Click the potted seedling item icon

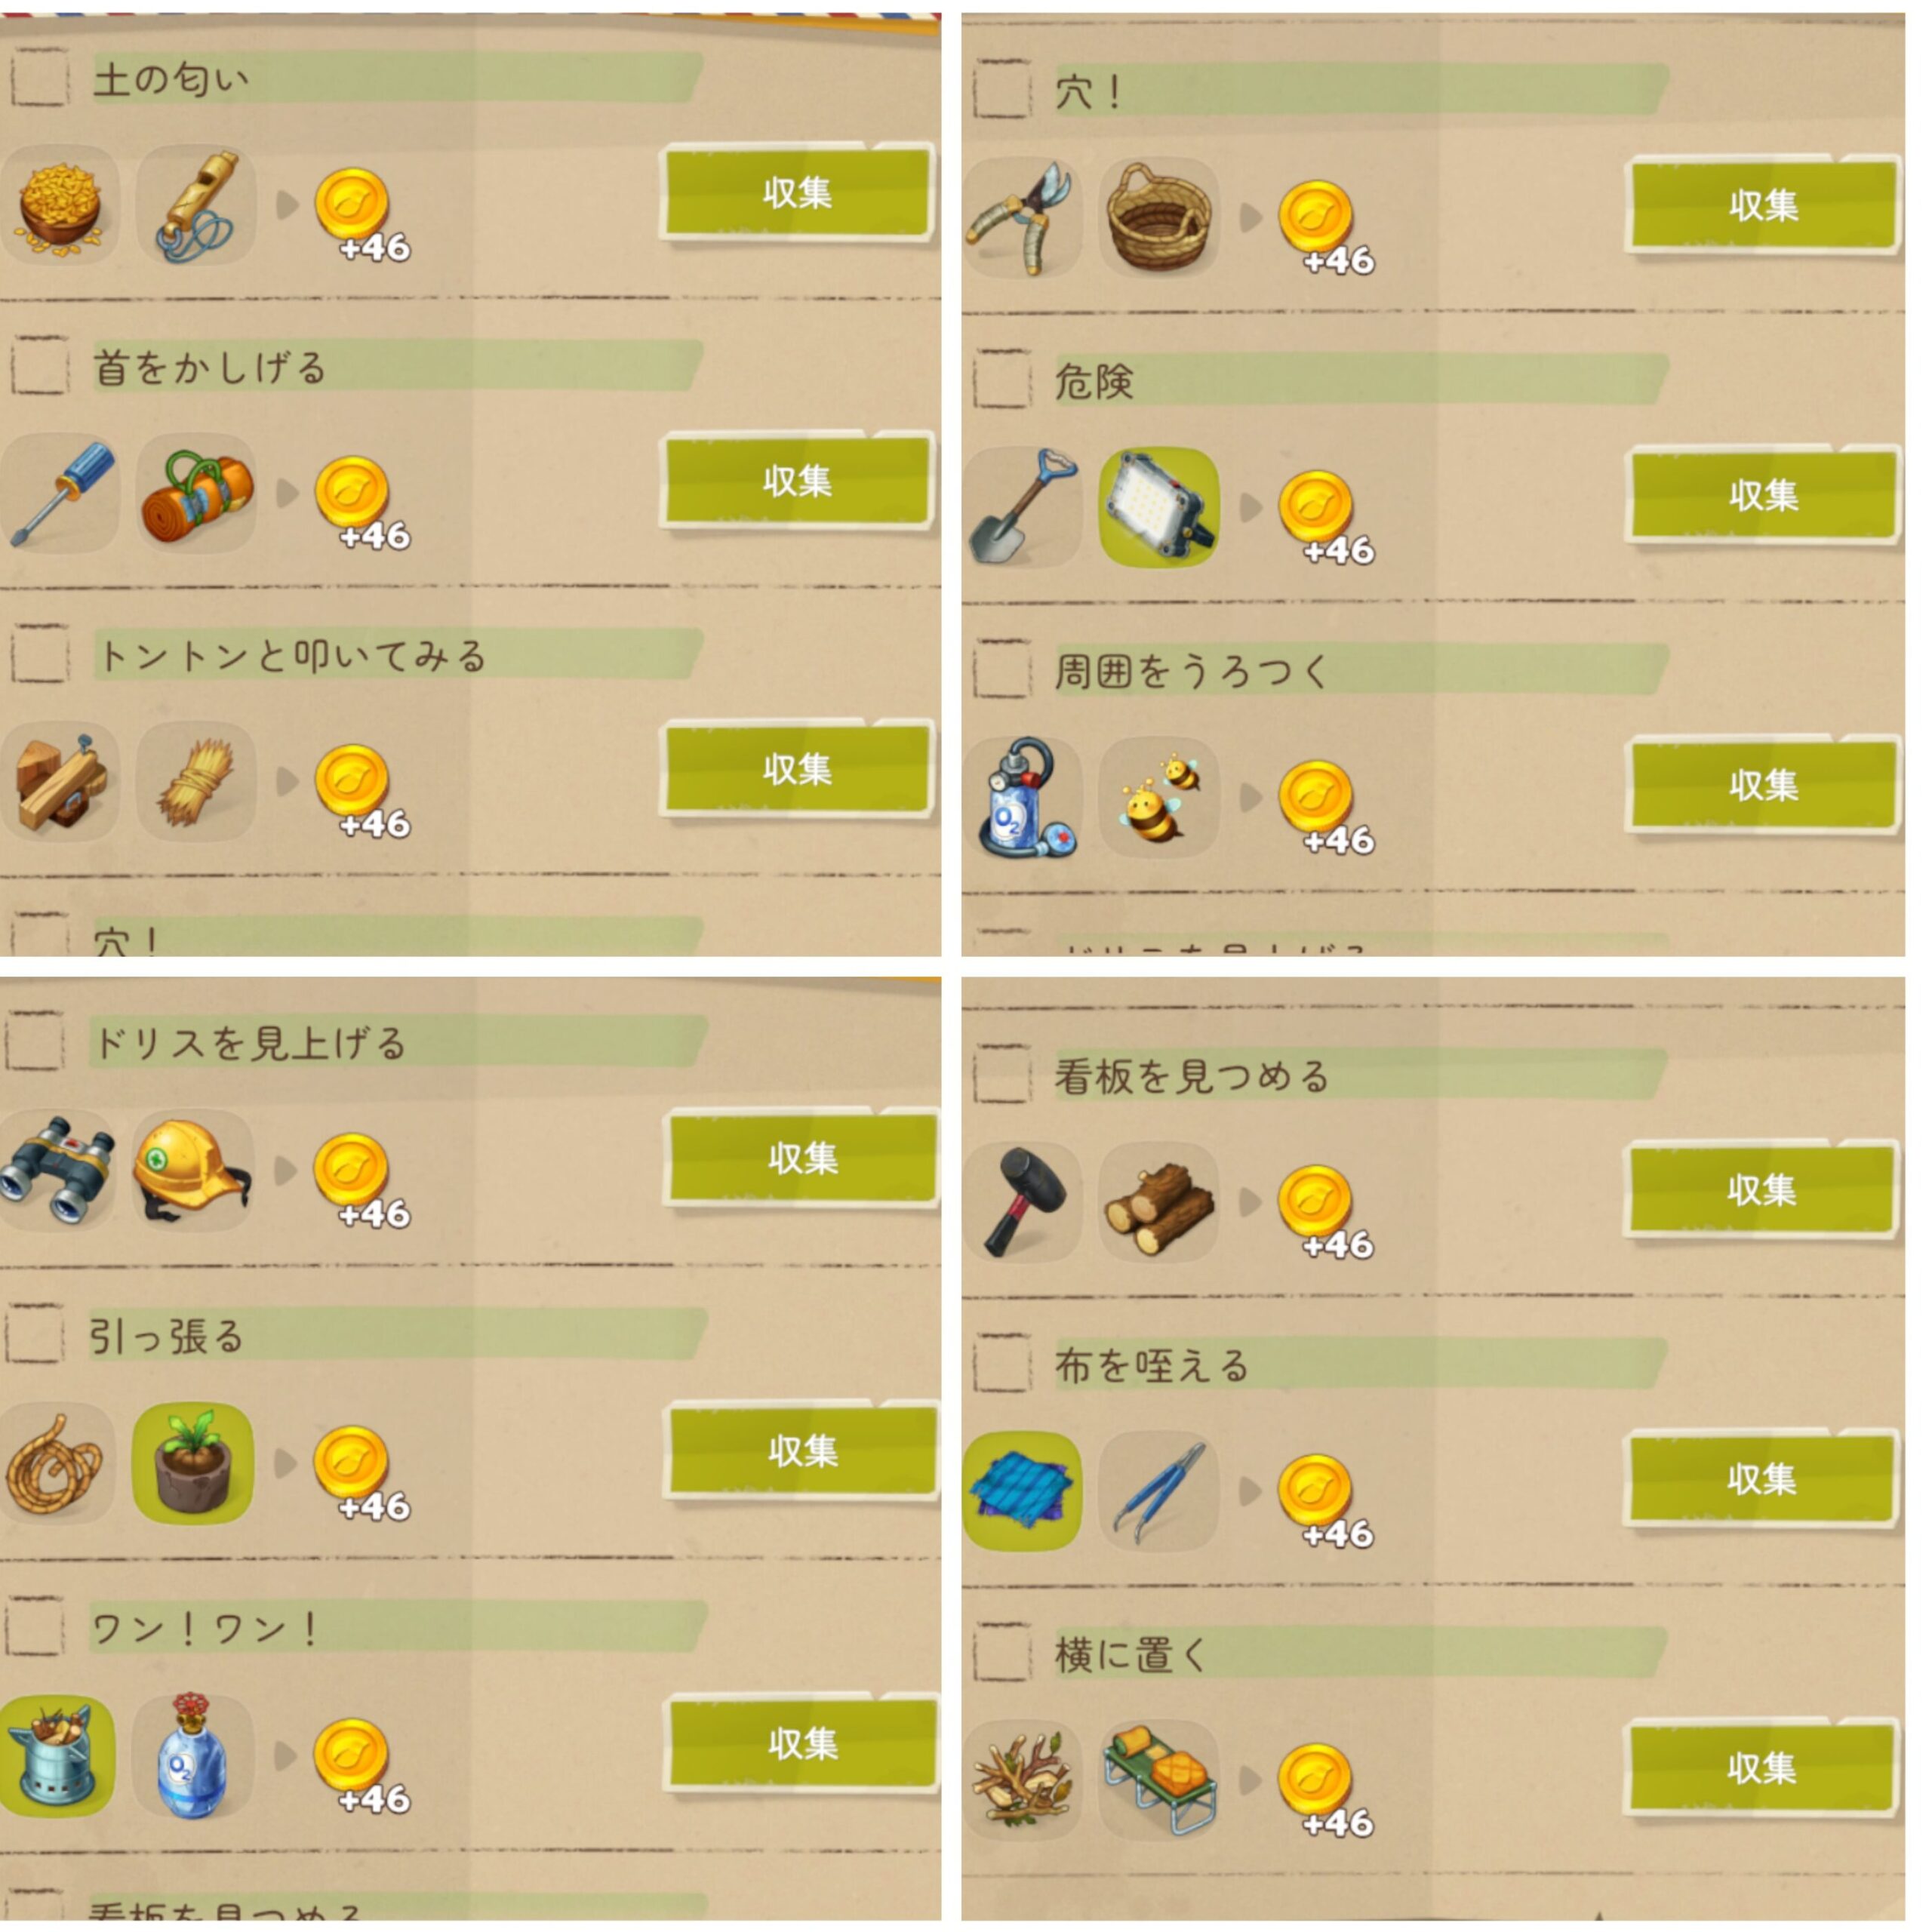coord(193,1463)
